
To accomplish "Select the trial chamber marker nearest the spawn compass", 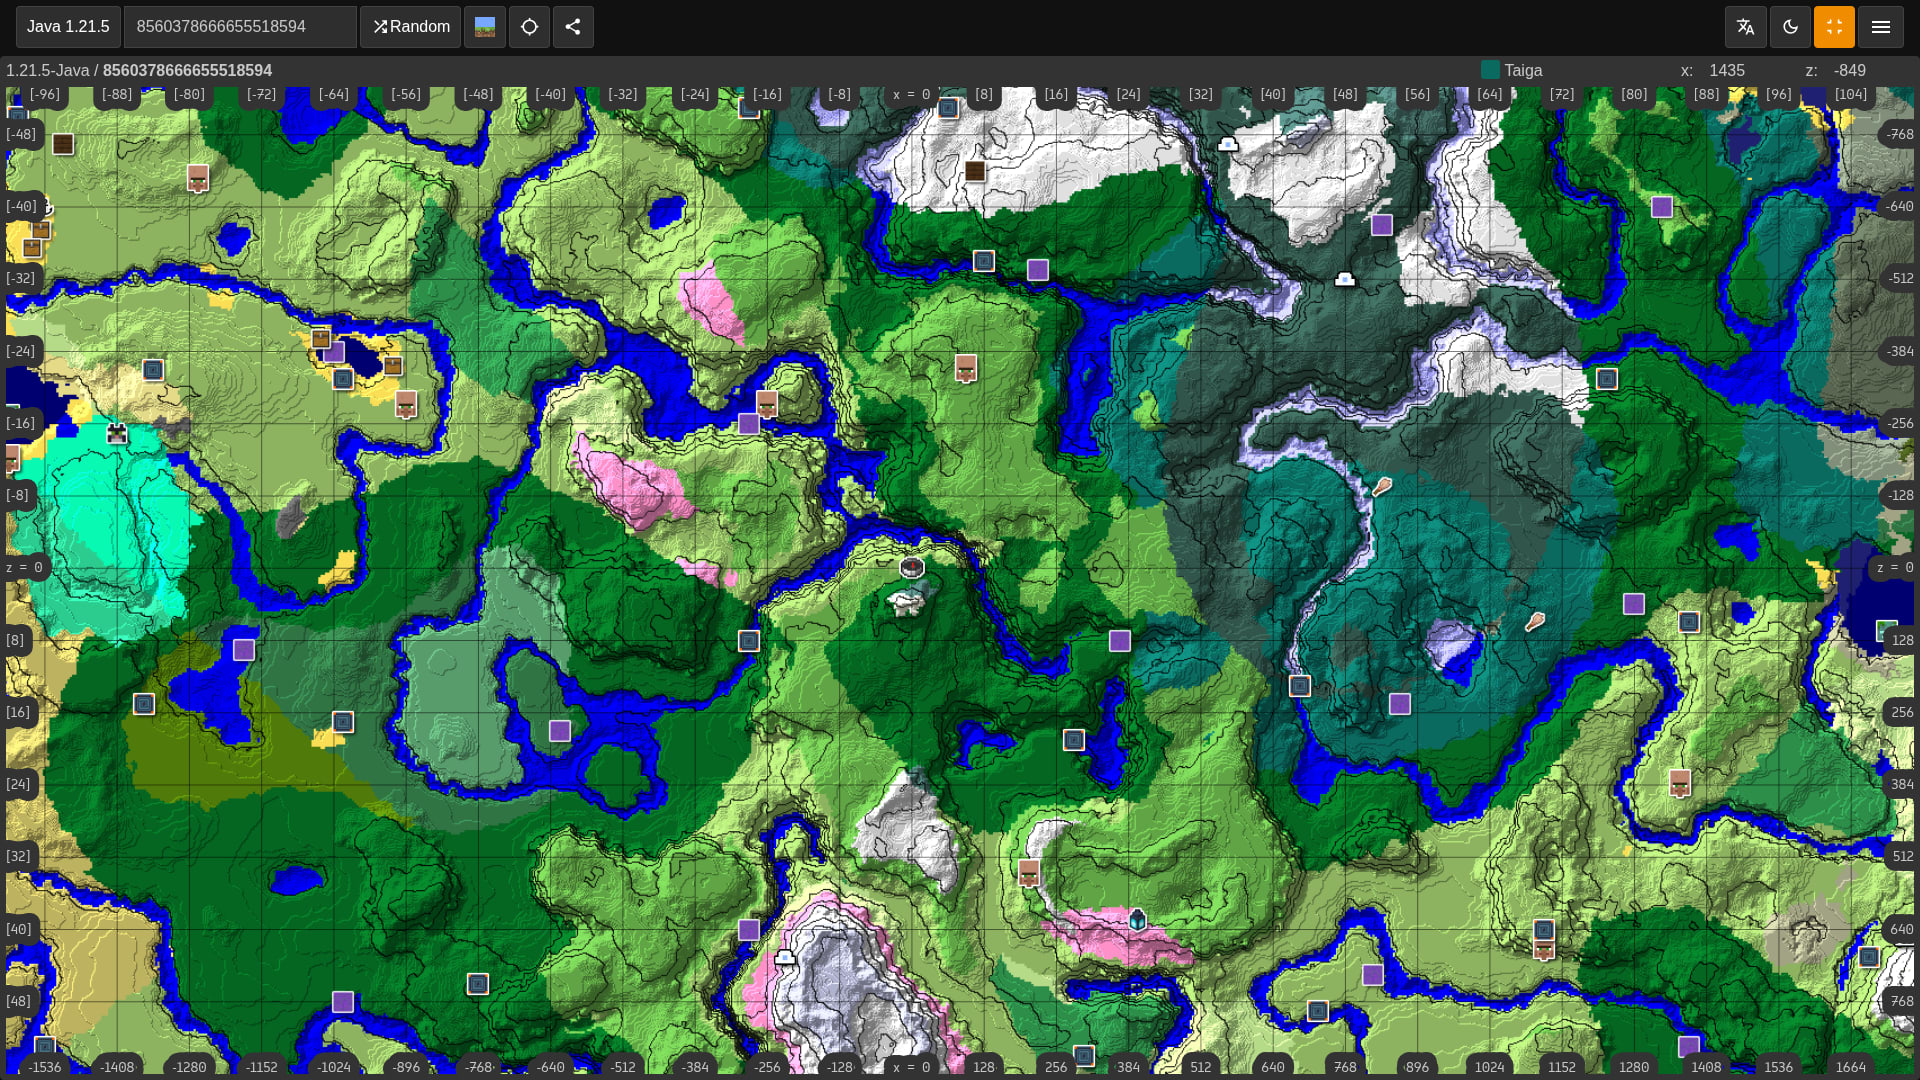I will [749, 641].
